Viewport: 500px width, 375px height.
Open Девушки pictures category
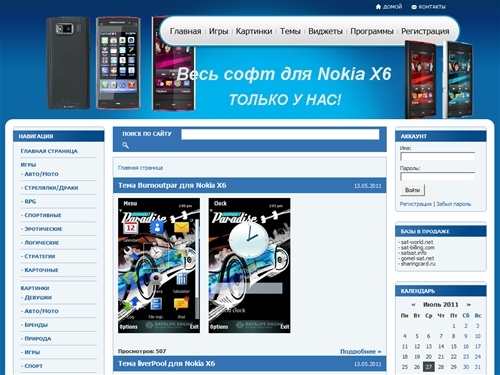tap(38, 297)
